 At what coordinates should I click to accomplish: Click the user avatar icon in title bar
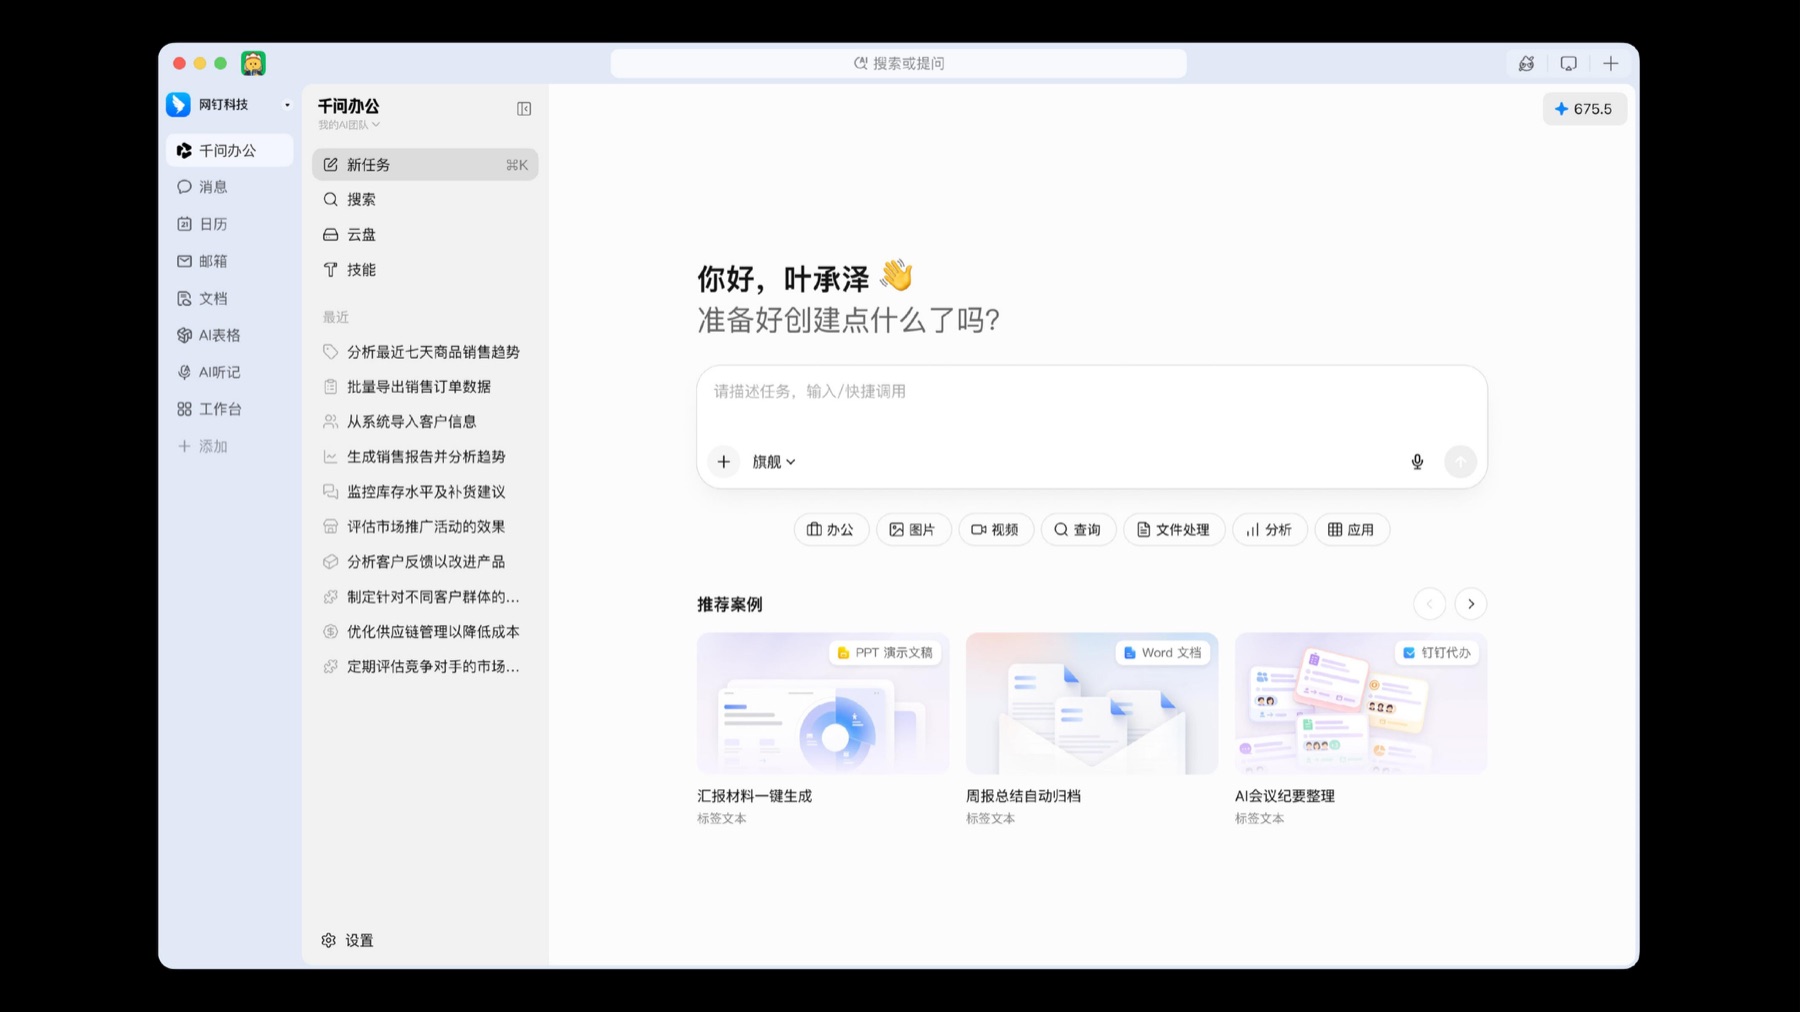click(253, 63)
